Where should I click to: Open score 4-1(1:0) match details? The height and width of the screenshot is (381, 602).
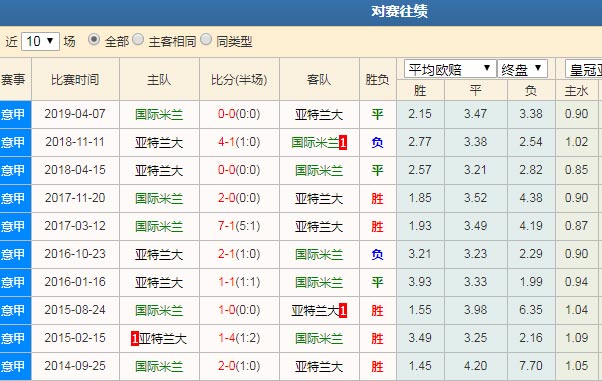[239, 142]
